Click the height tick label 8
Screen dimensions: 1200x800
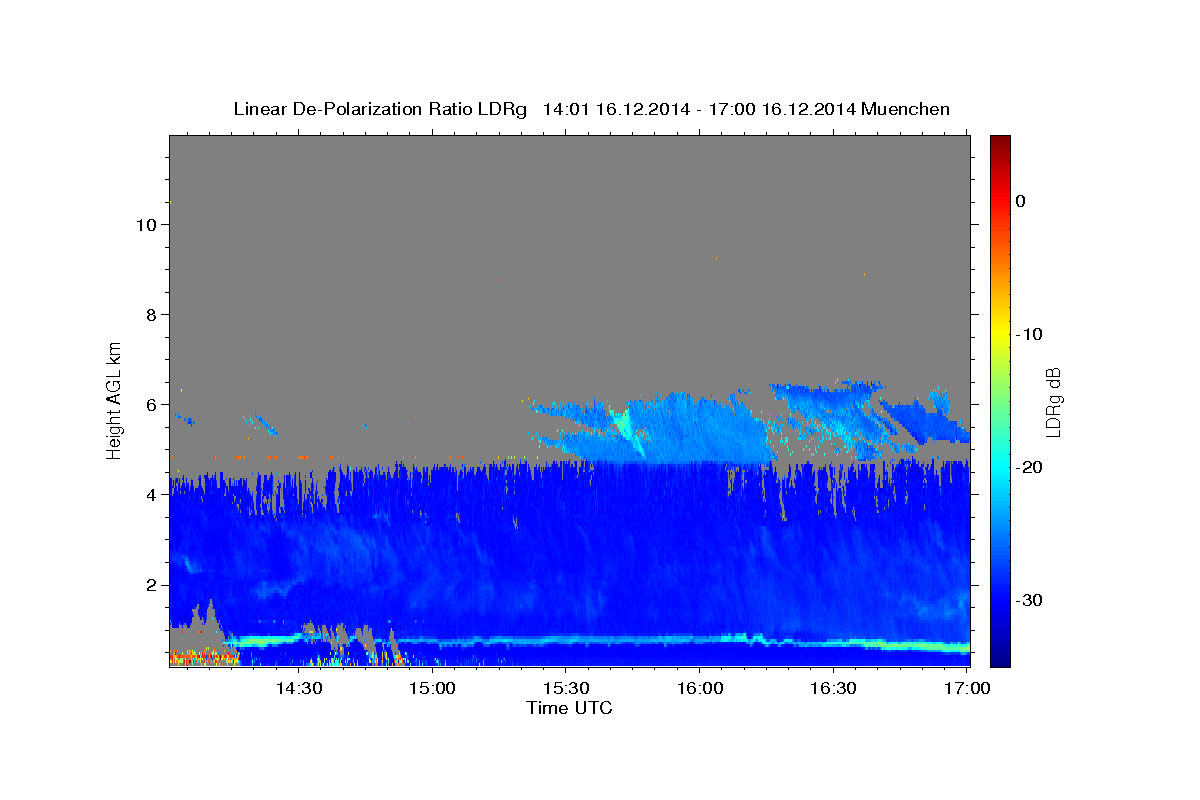point(150,314)
